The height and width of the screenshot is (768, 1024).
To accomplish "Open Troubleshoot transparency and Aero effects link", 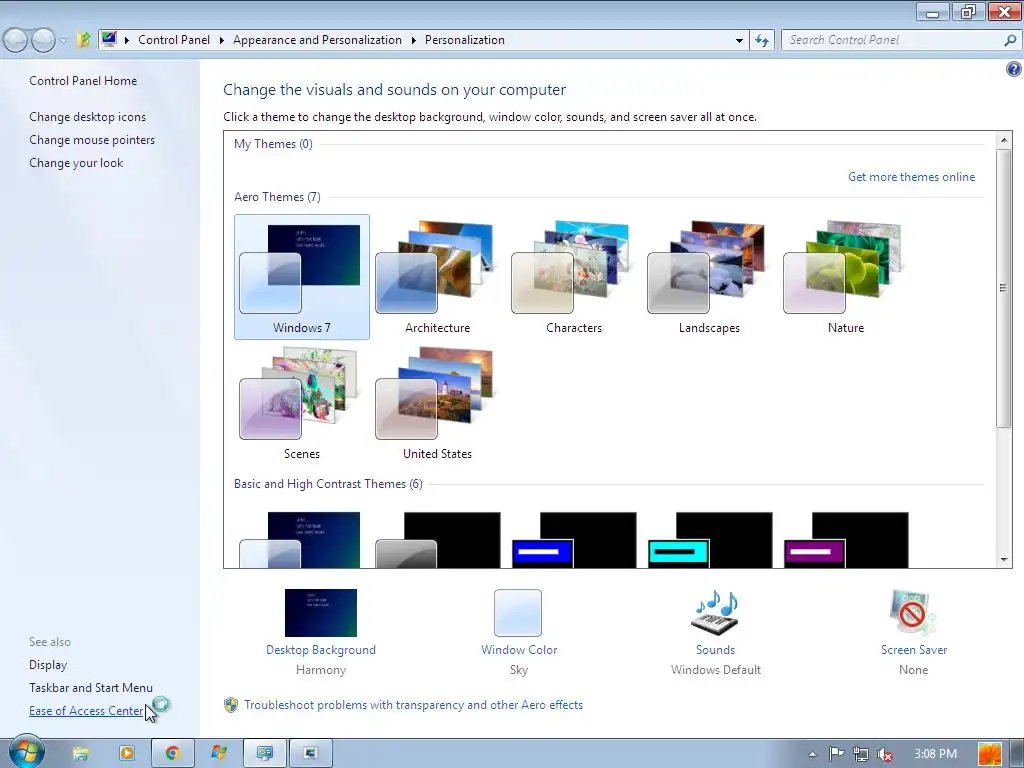I will click(x=413, y=705).
